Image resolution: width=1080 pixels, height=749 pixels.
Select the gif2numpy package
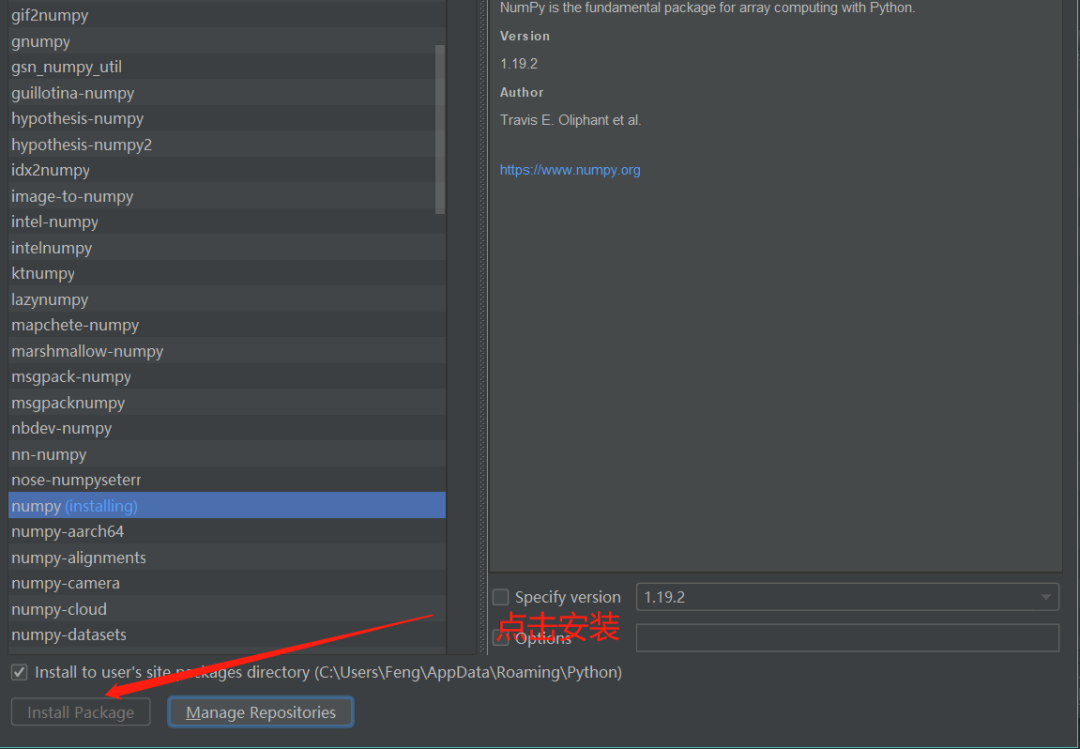pyautogui.click(x=227, y=14)
